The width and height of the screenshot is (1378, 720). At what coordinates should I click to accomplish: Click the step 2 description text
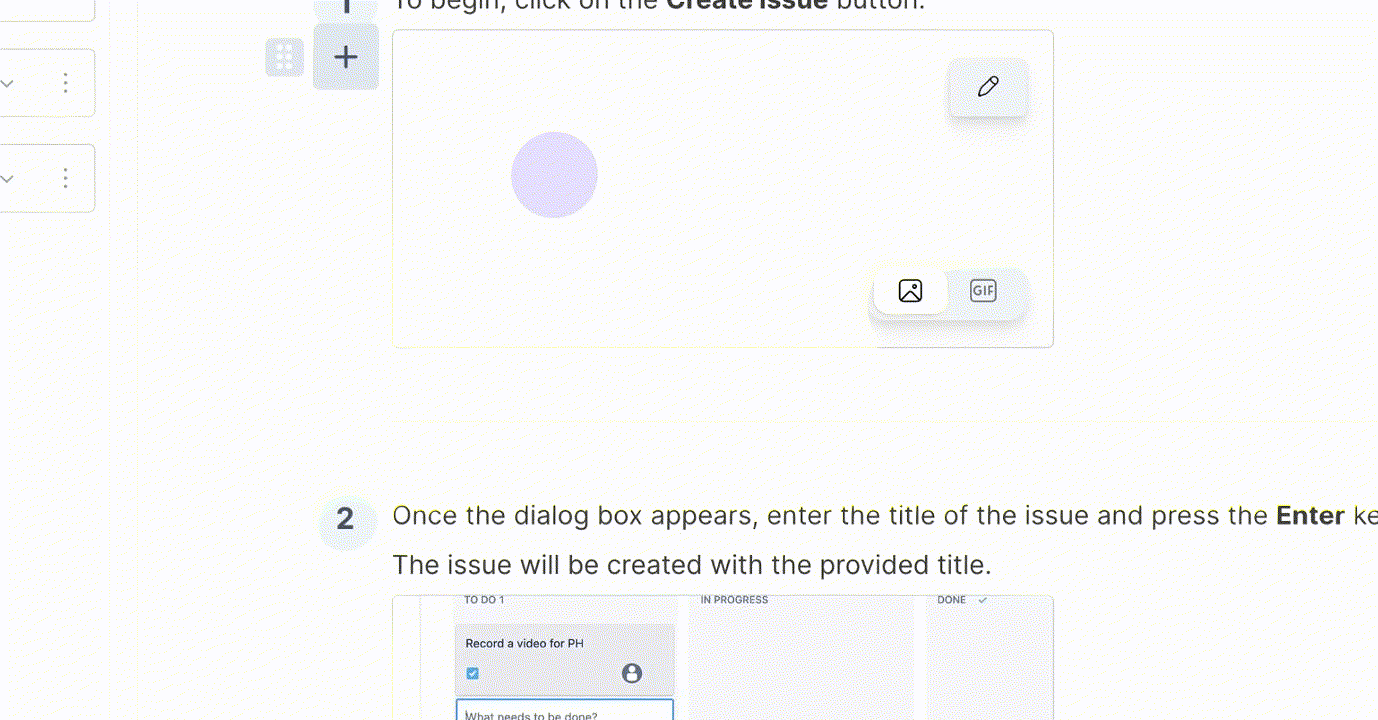[885, 540]
